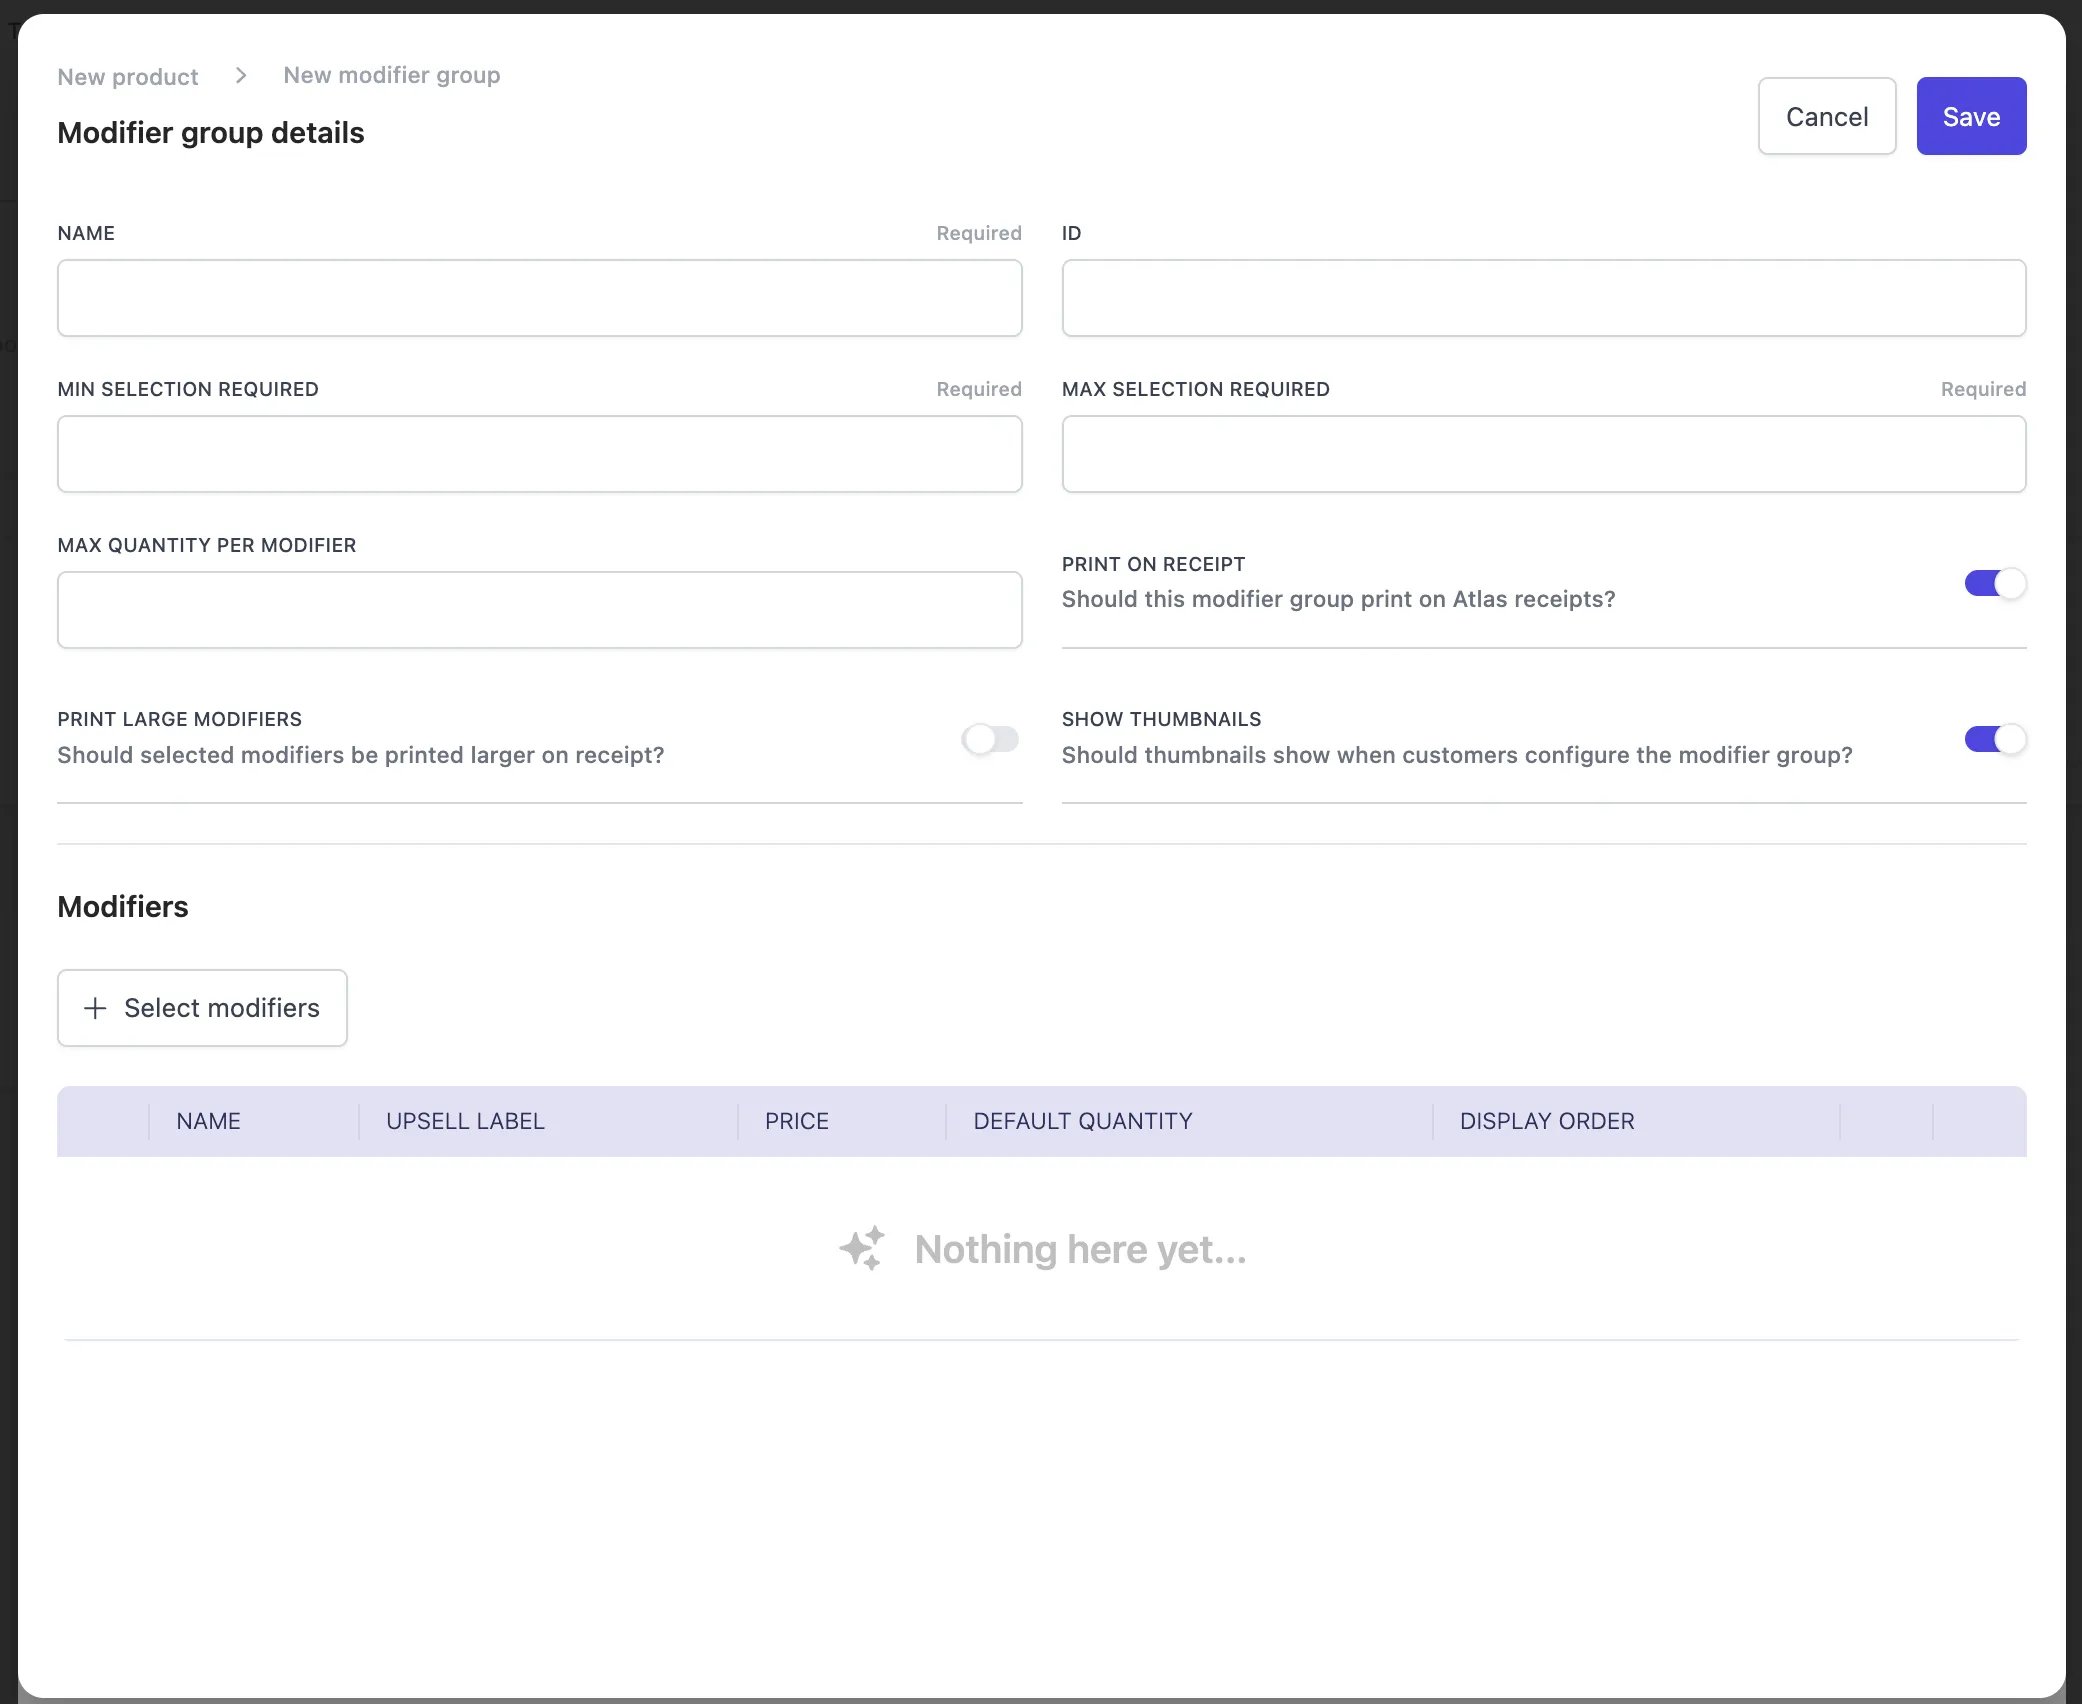Click the thumbnails question description text
This screenshot has height=1704, width=2082.
coord(1457,755)
